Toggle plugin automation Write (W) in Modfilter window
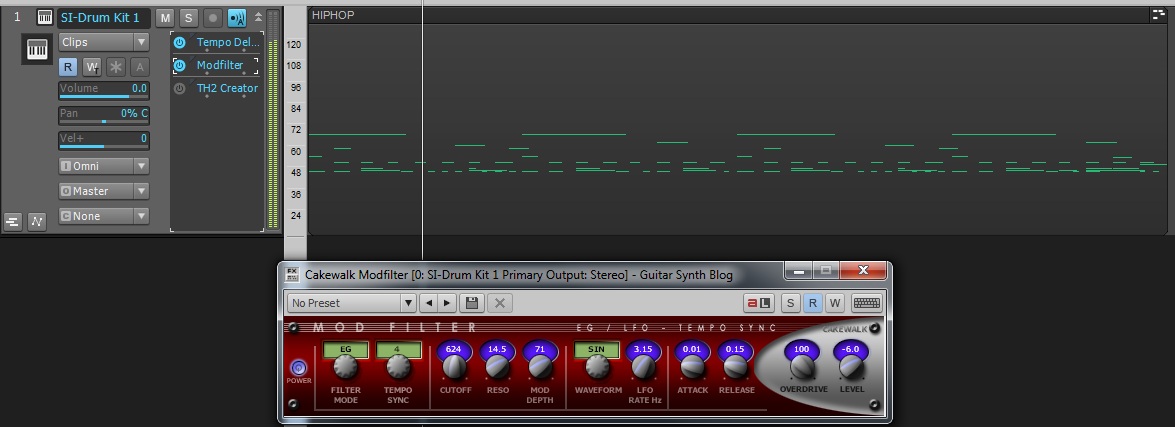Image resolution: width=1175 pixels, height=427 pixels. tap(835, 303)
